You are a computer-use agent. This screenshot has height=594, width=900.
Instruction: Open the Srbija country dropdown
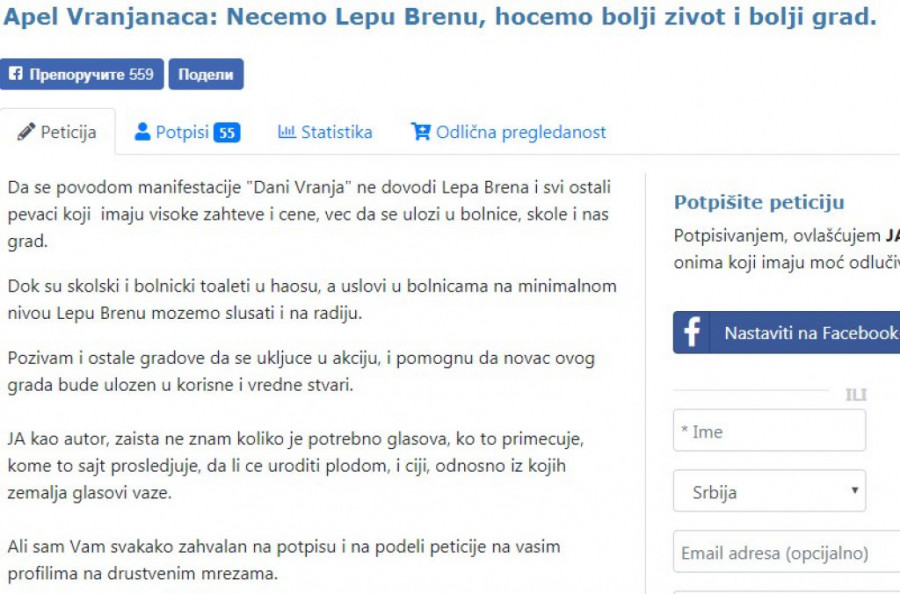[769, 491]
